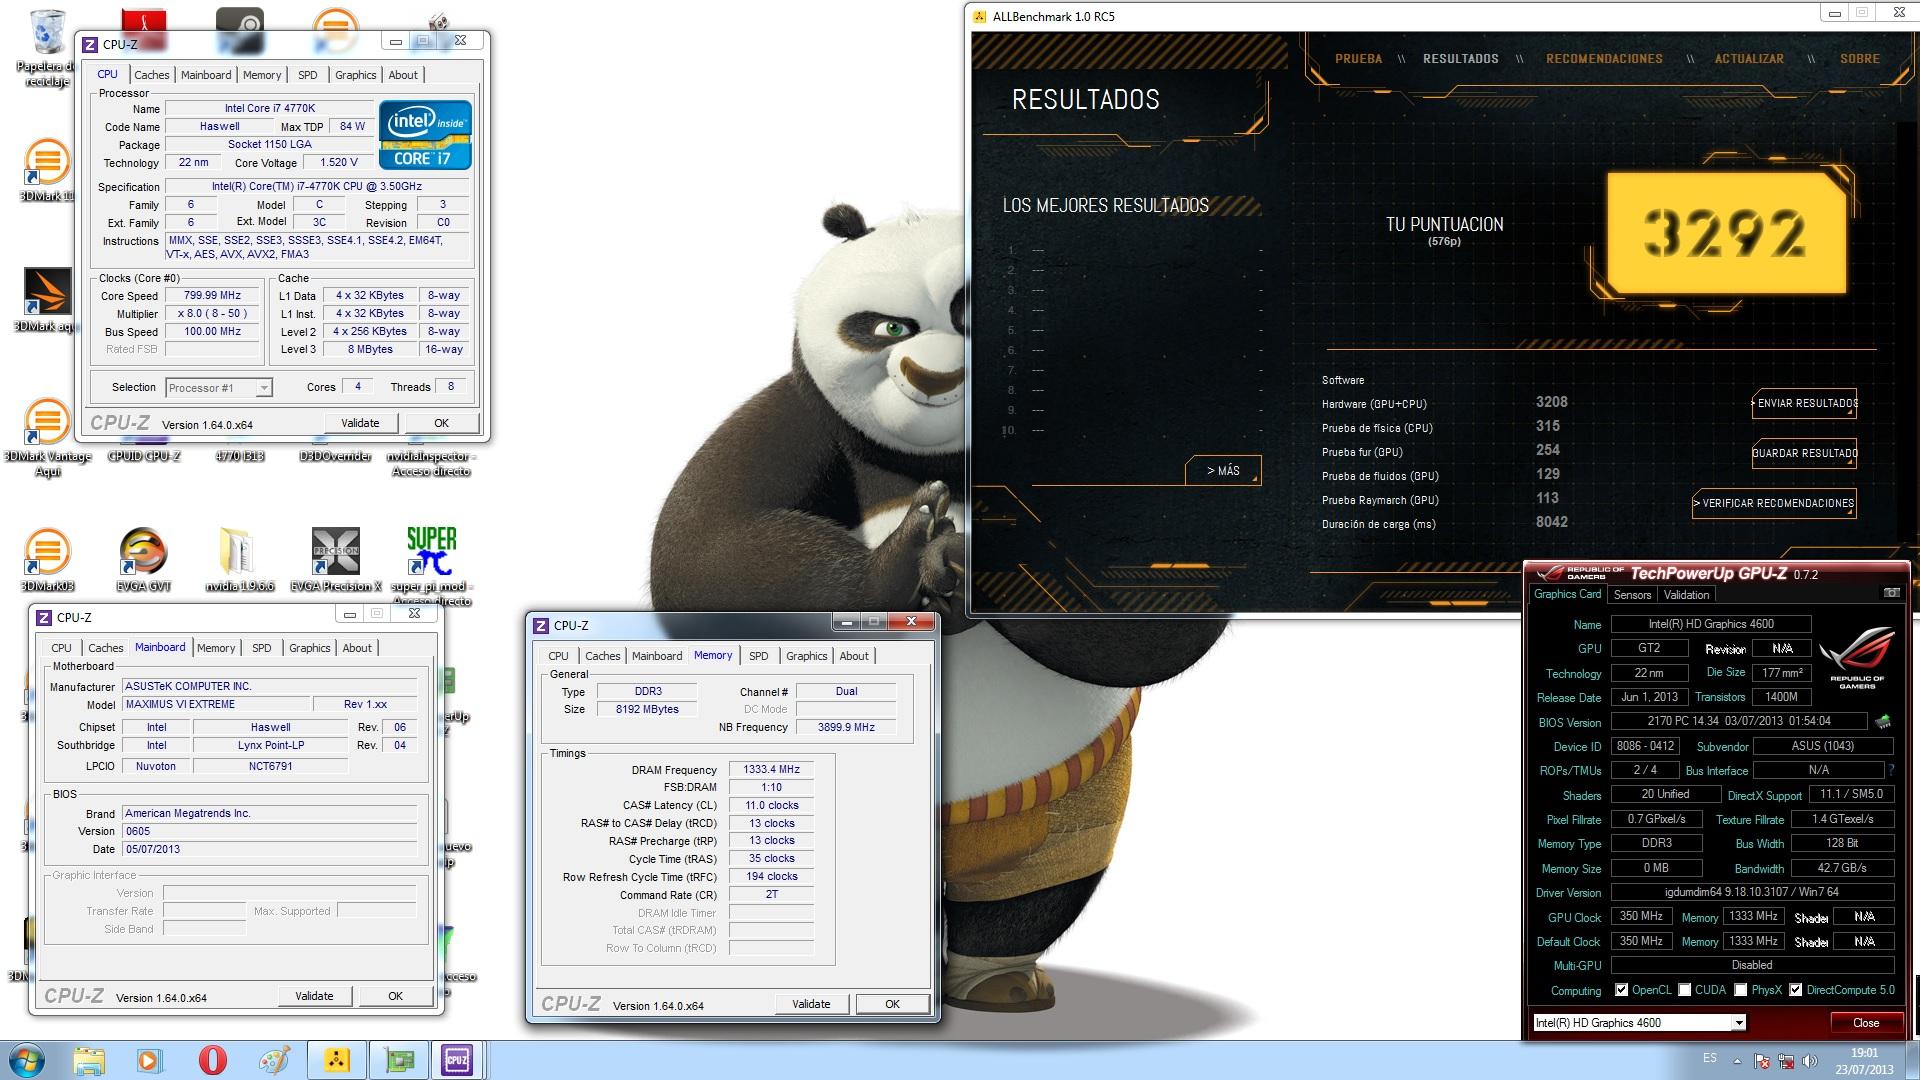This screenshot has height=1080, width=1920.
Task: Click the Republic of Gamers logo in GPU-Z
Action: (1857, 657)
